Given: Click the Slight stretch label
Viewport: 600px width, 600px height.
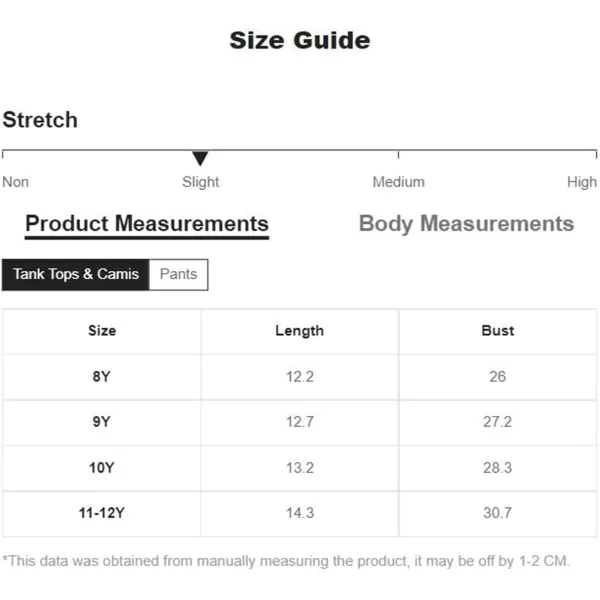Looking at the screenshot, I should [201, 183].
